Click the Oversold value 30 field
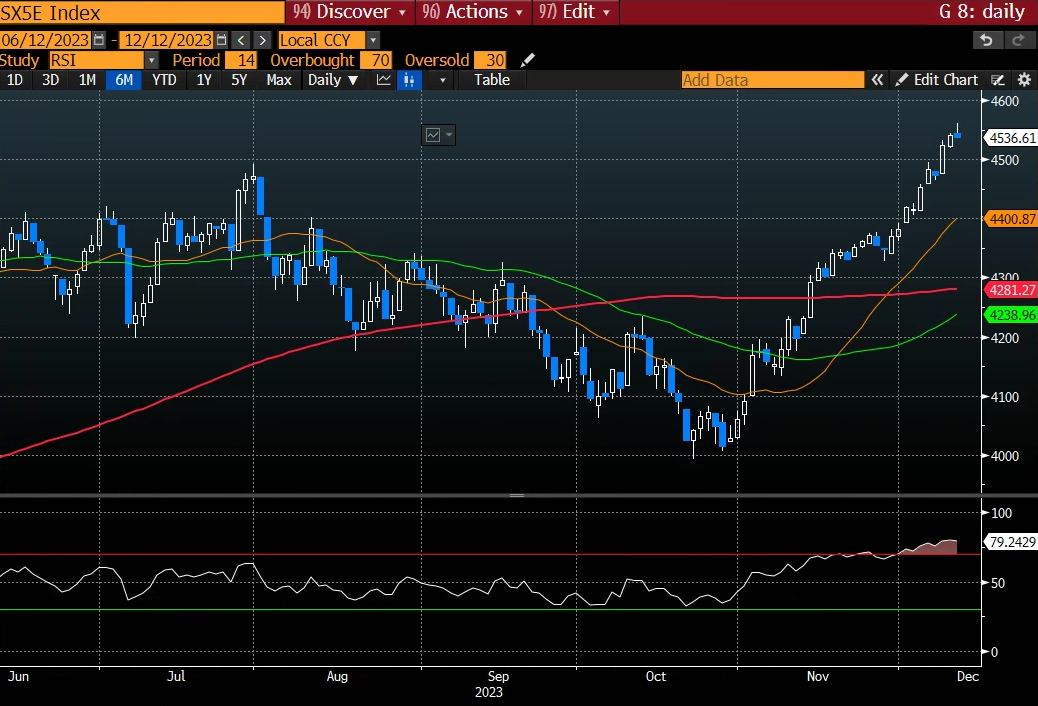Viewport: 1038px width, 706px height. (x=491, y=60)
